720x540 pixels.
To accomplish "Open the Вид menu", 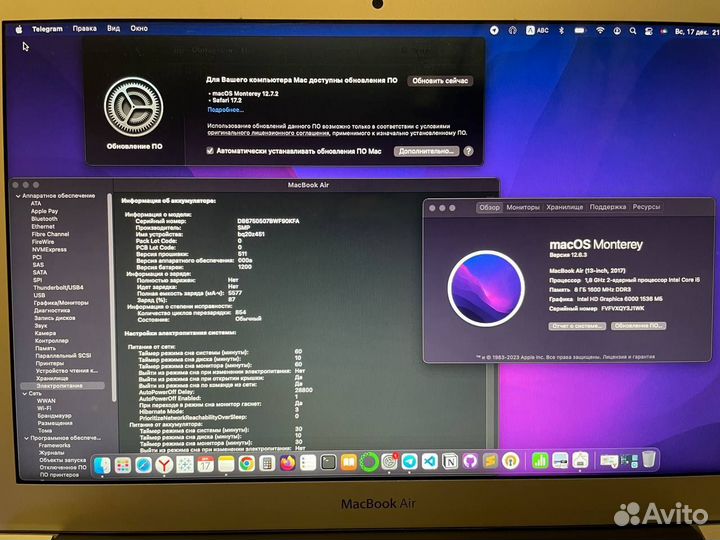I will point(113,28).
